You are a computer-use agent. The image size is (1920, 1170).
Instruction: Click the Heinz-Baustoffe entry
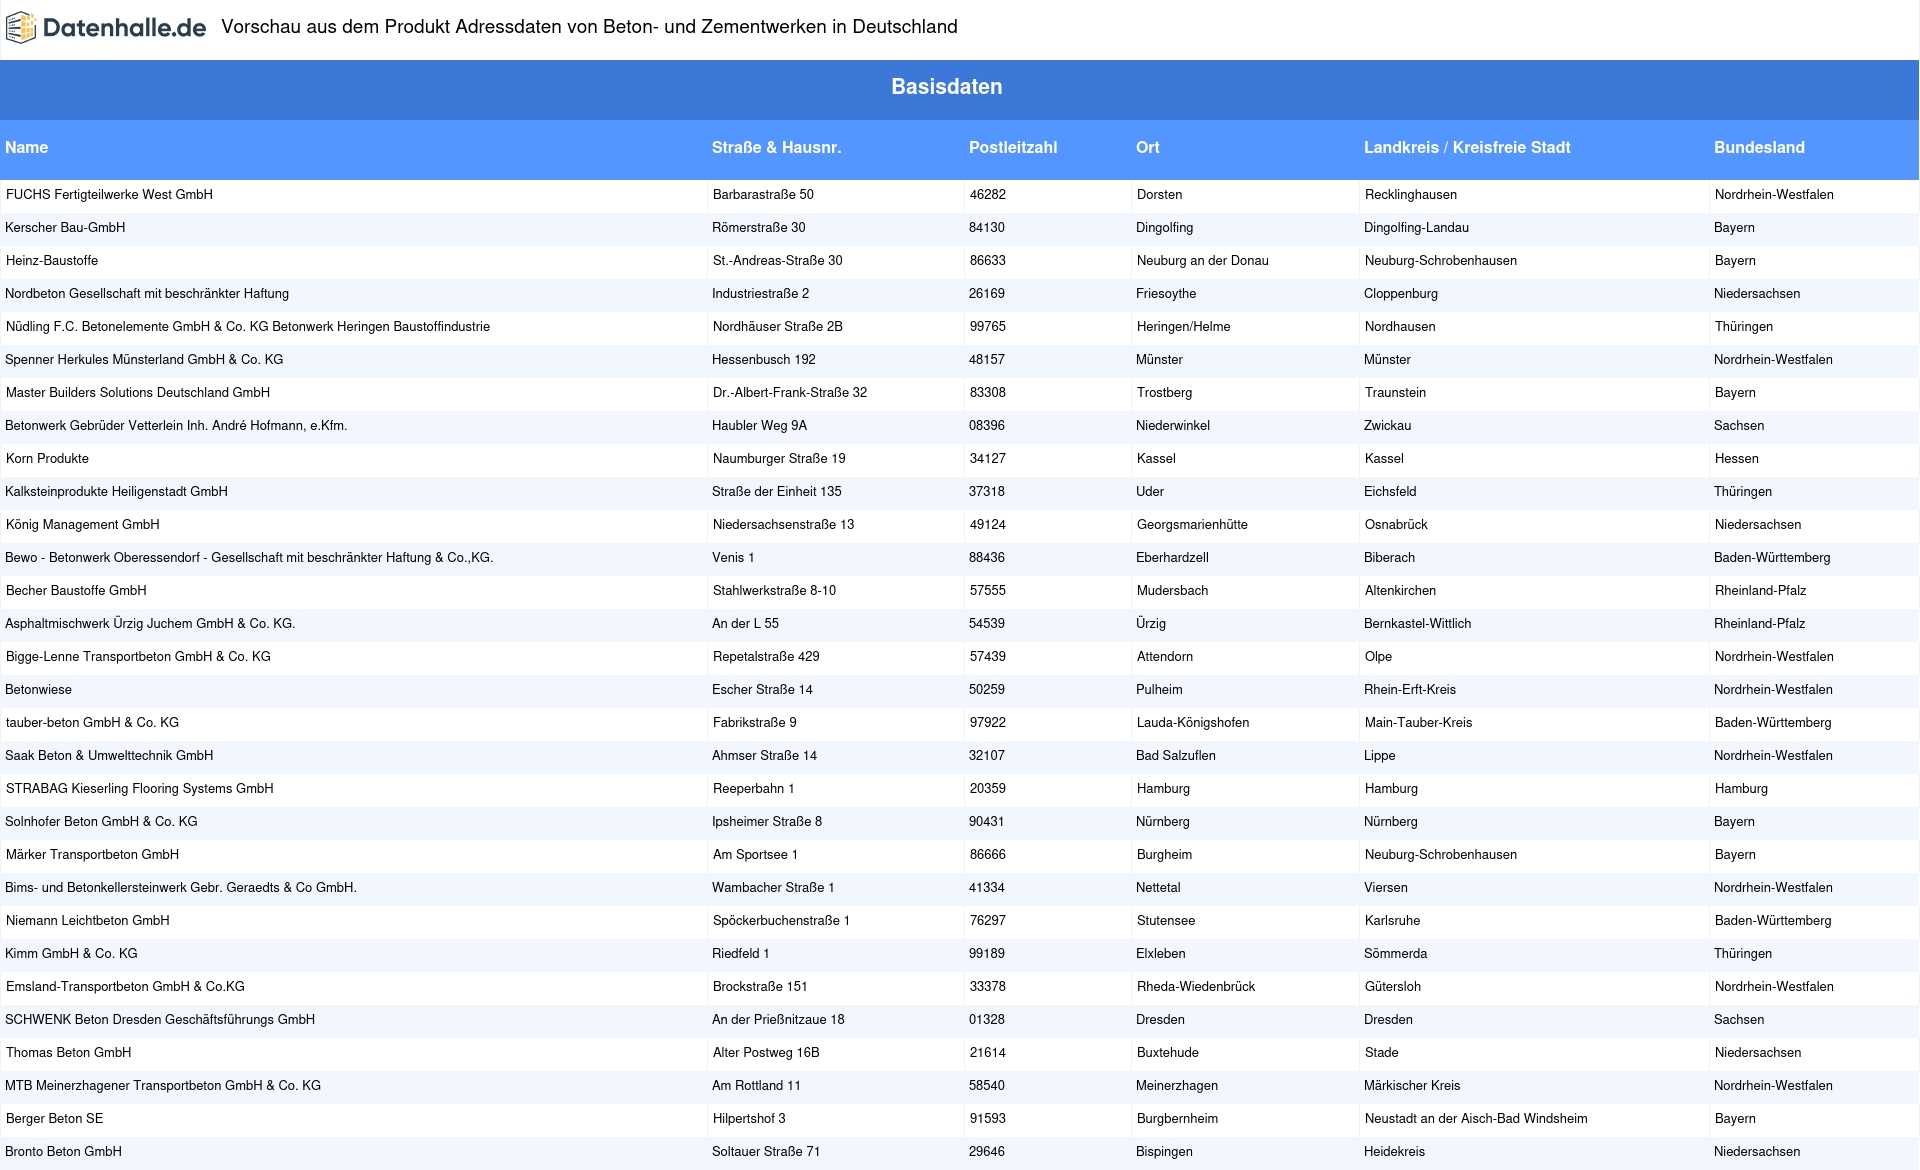point(52,261)
